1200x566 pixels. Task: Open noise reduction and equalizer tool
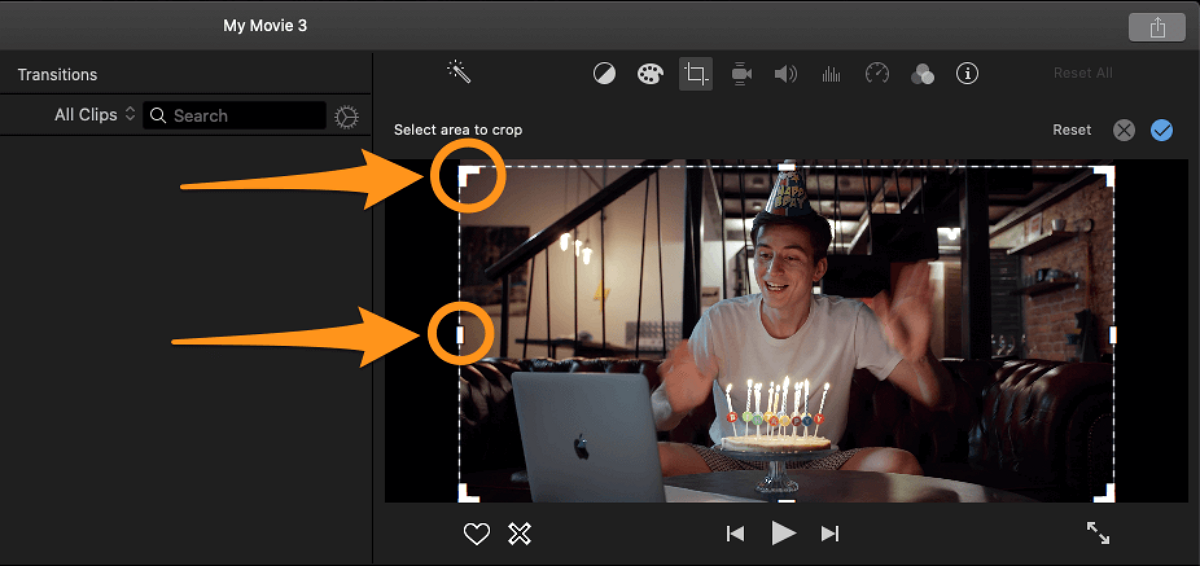coord(831,74)
